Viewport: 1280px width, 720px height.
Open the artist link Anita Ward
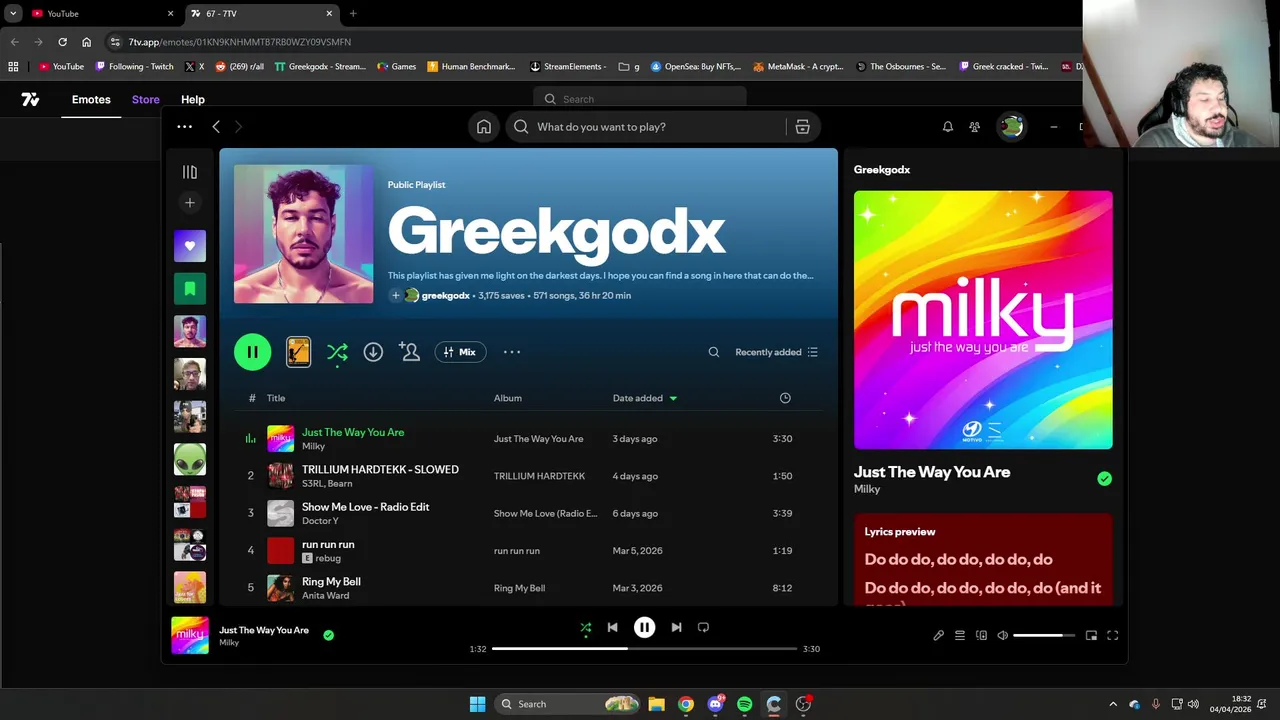pyautogui.click(x=325, y=596)
